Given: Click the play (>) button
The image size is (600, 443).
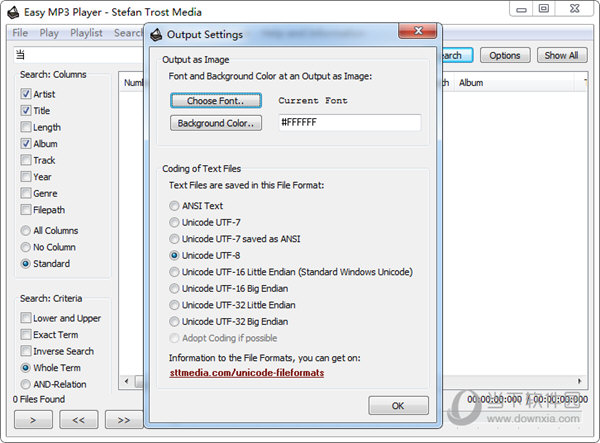Looking at the screenshot, I should tap(33, 420).
